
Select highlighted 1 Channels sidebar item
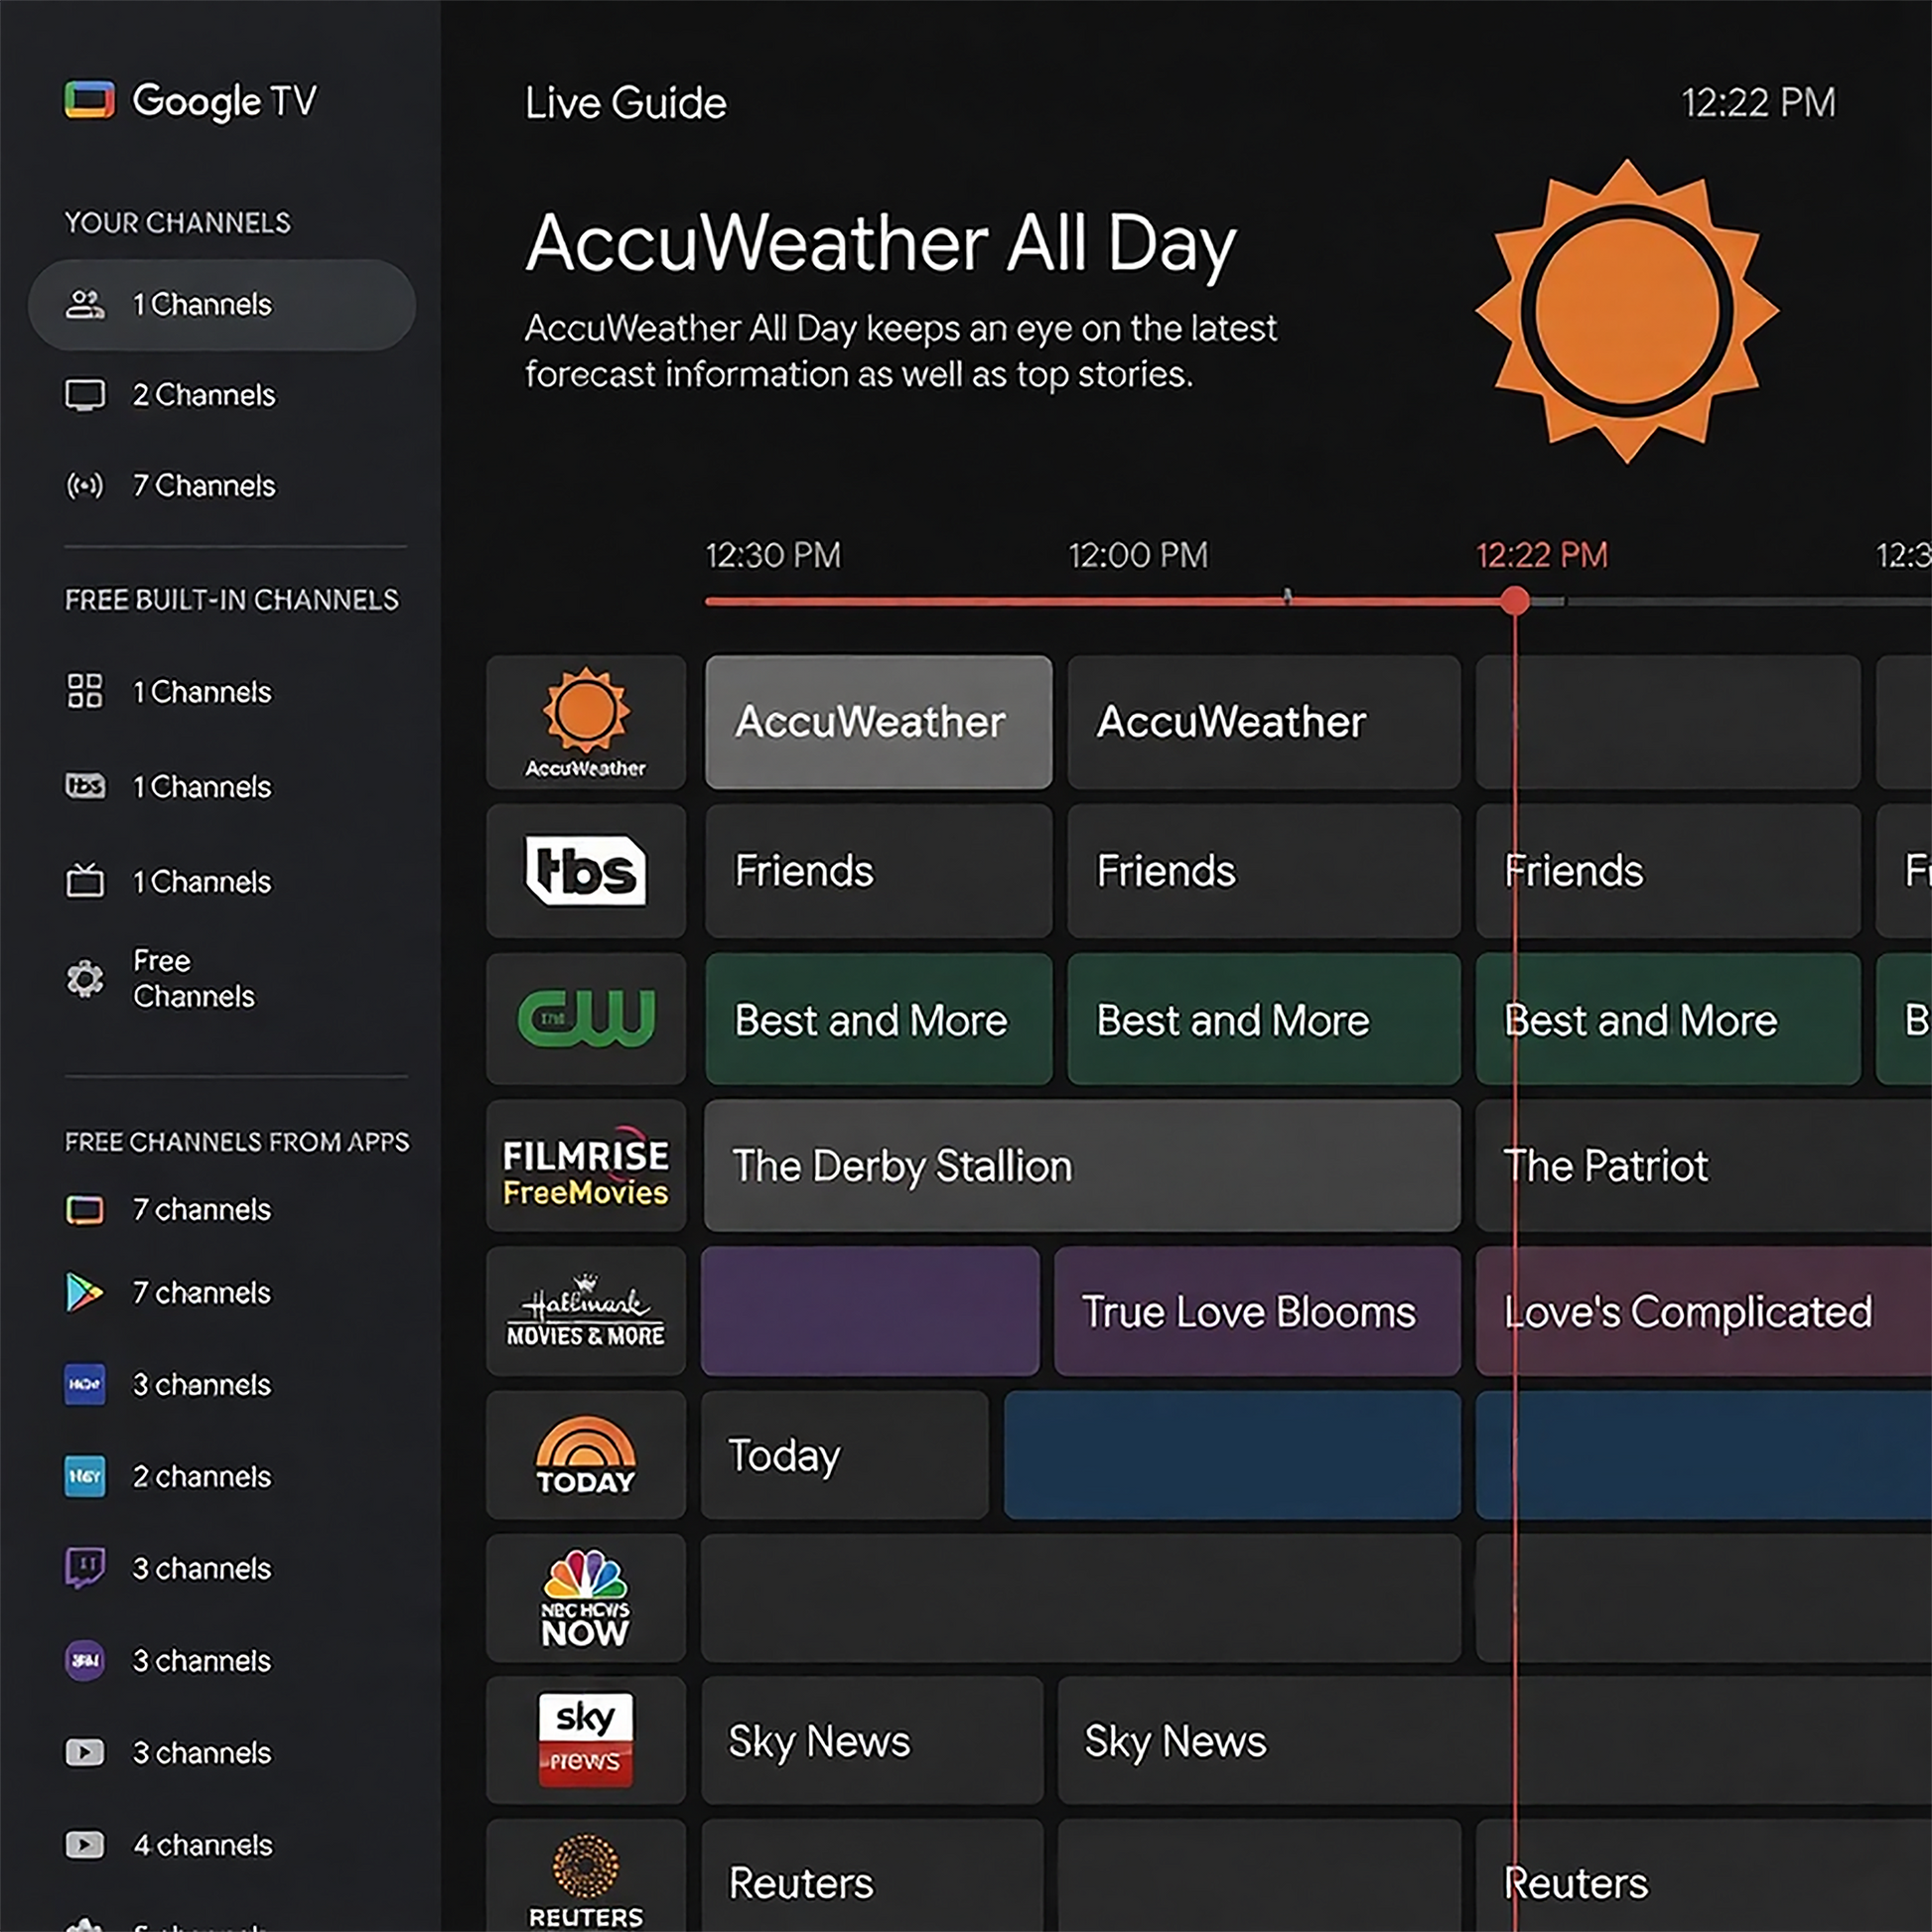(222, 305)
